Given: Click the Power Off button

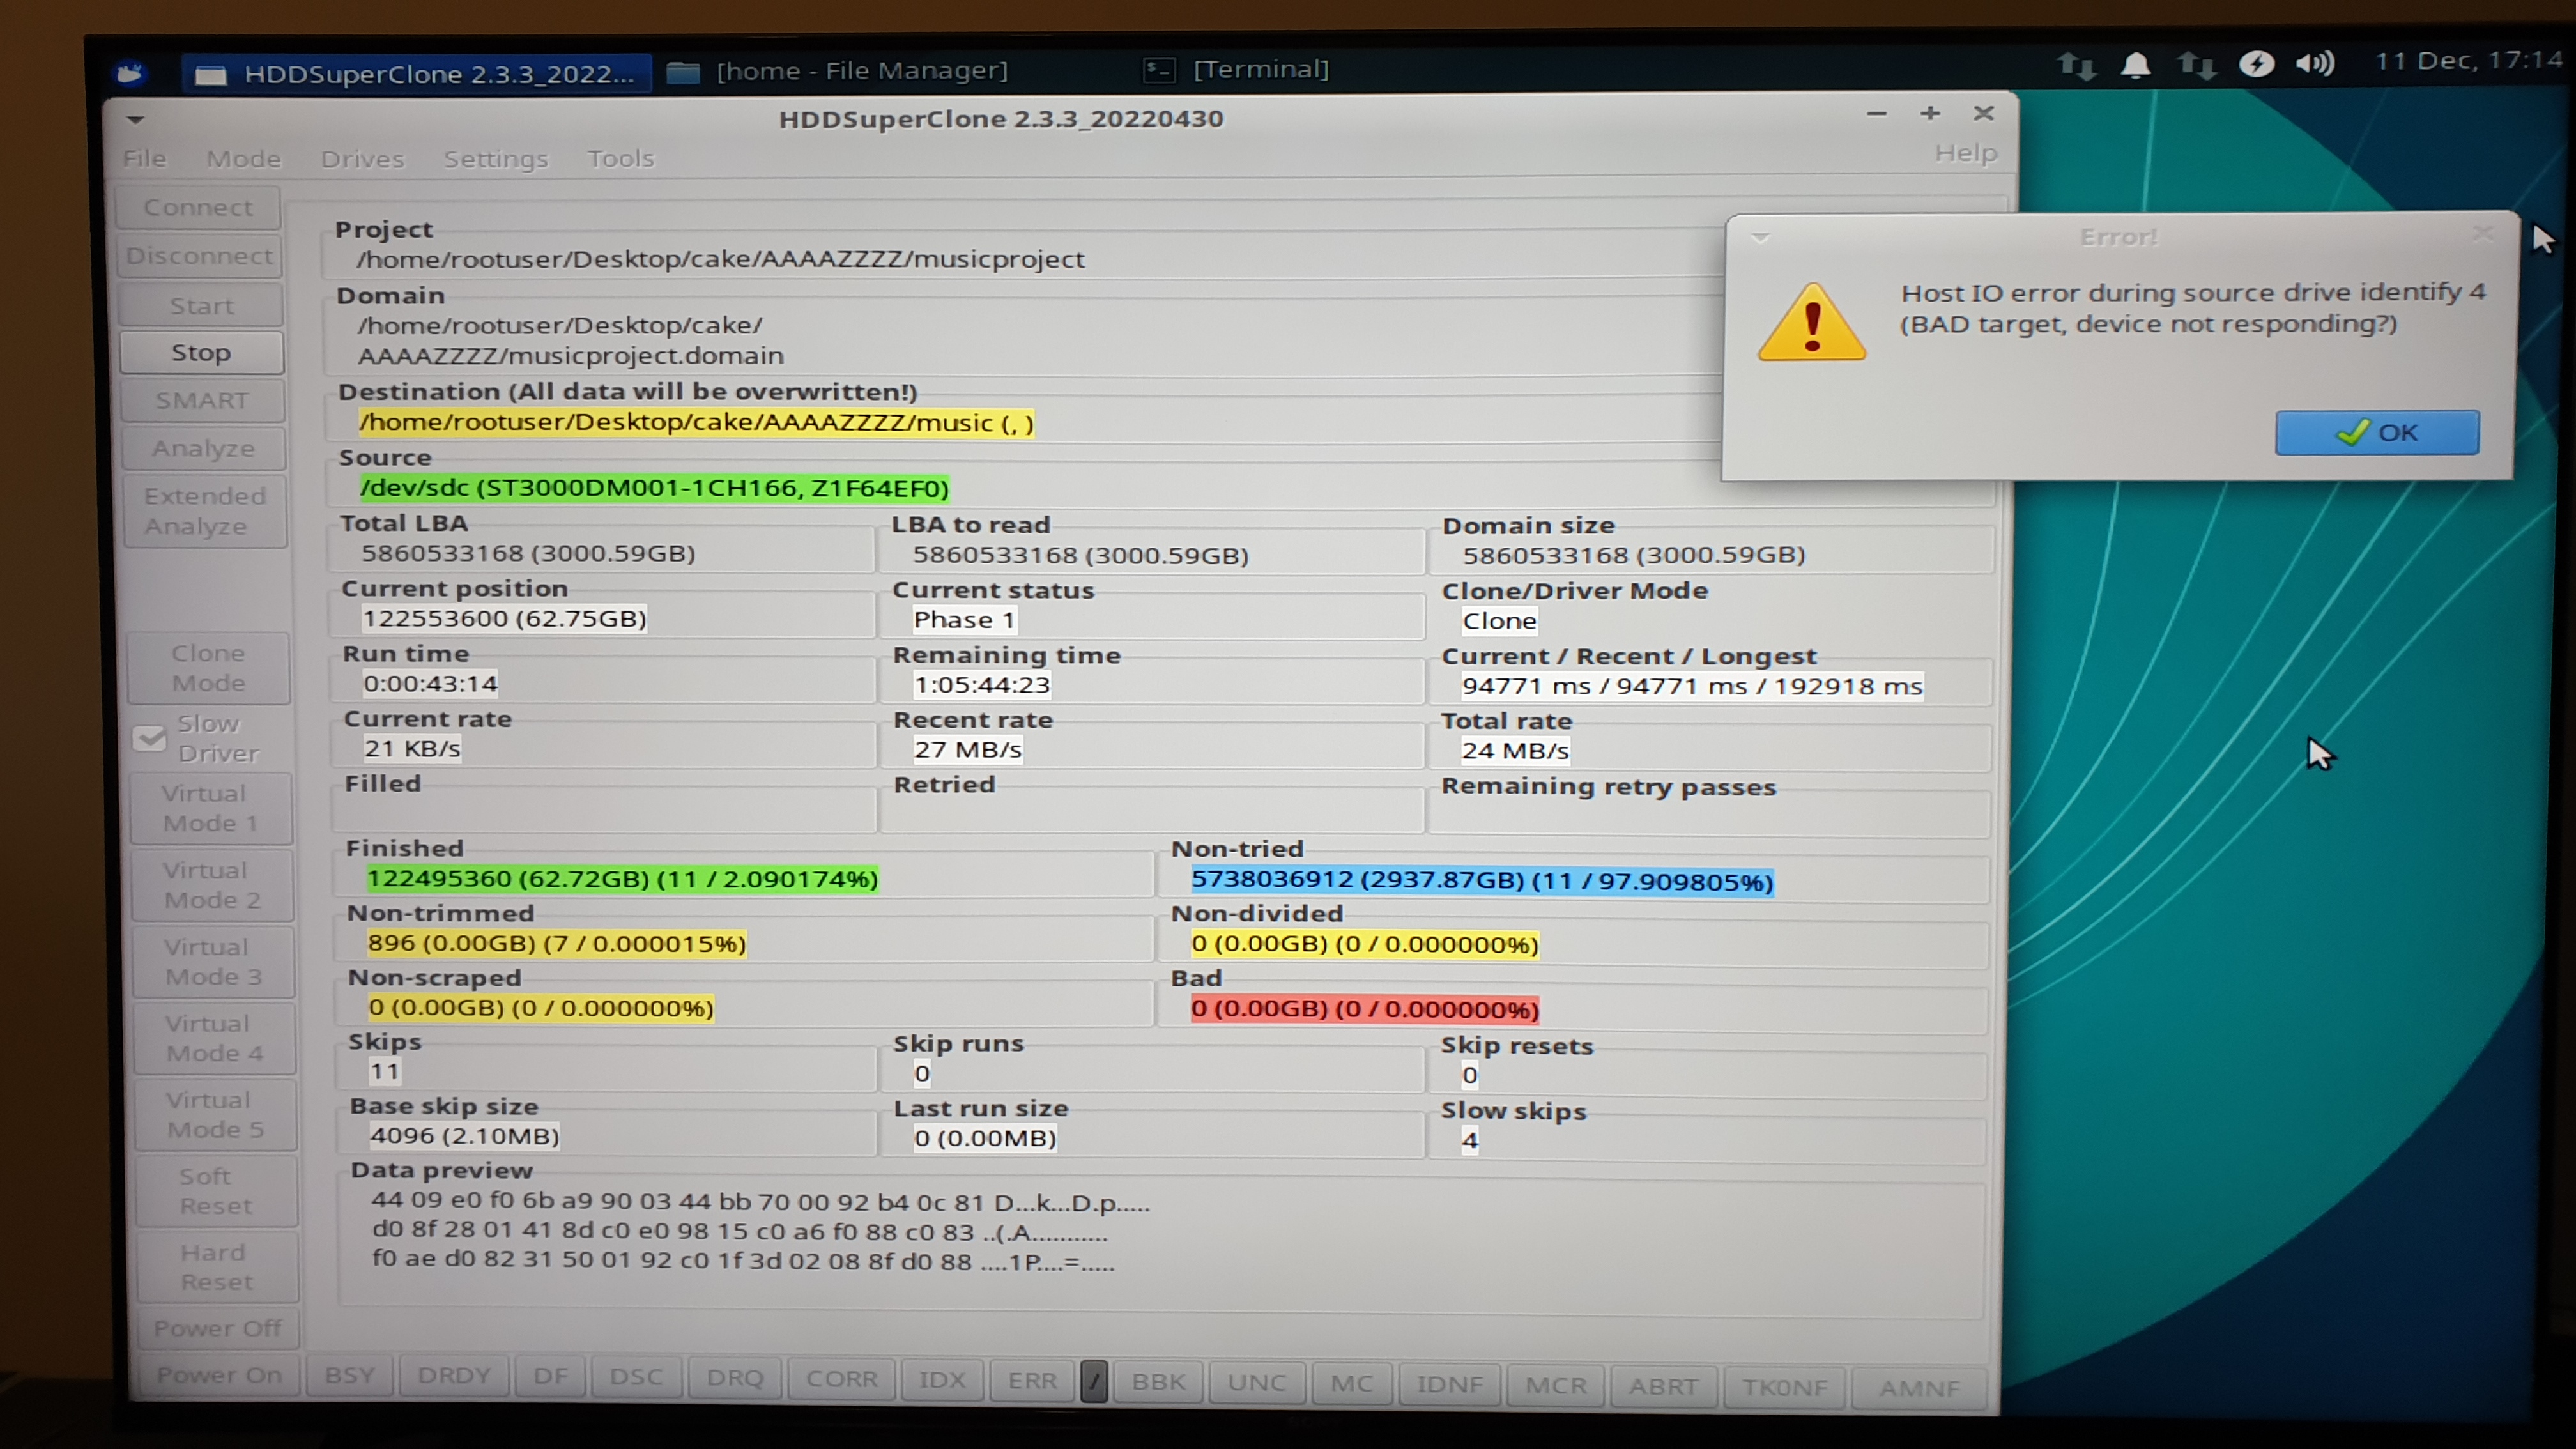Looking at the screenshot, I should 218,1329.
